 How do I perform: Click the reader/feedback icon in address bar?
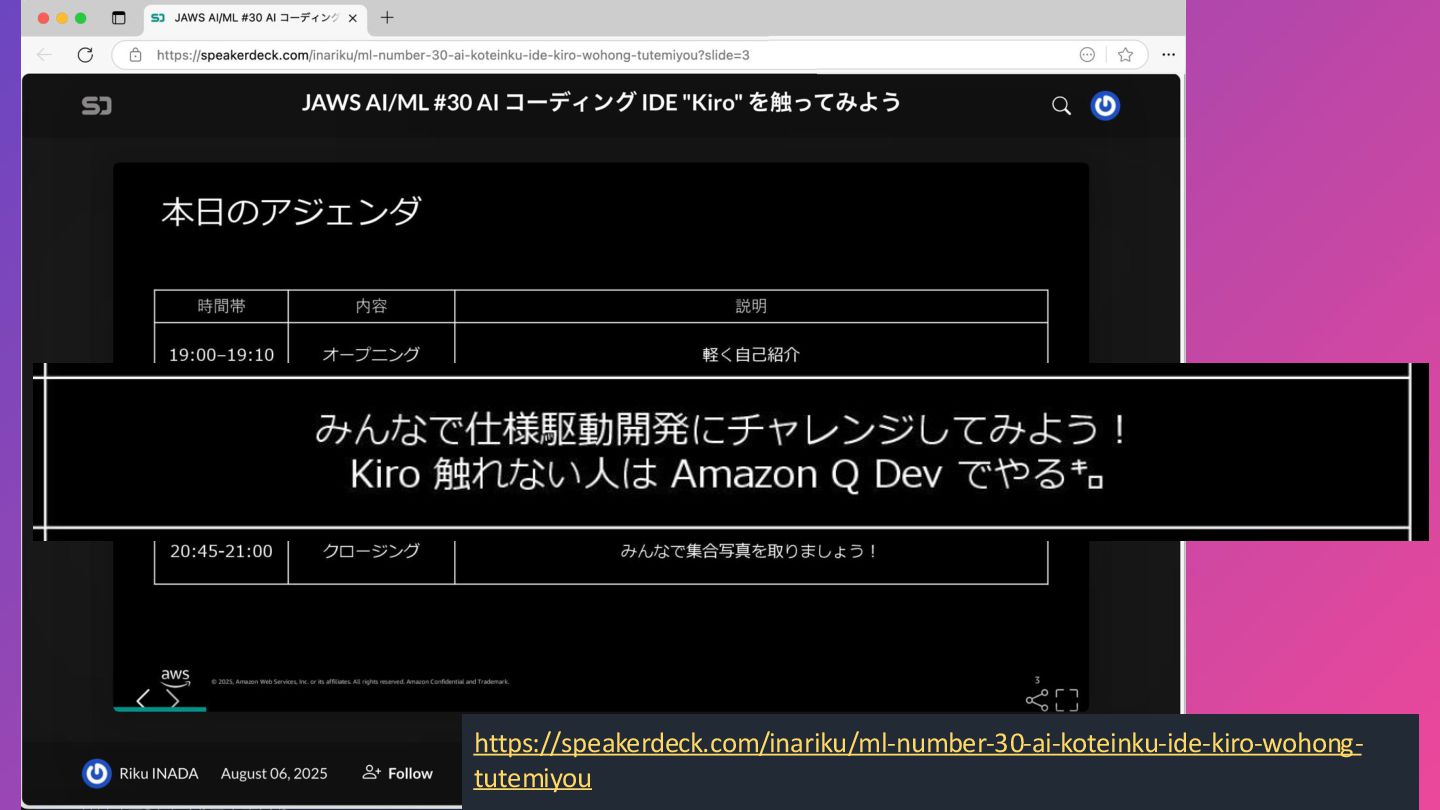(x=1087, y=55)
